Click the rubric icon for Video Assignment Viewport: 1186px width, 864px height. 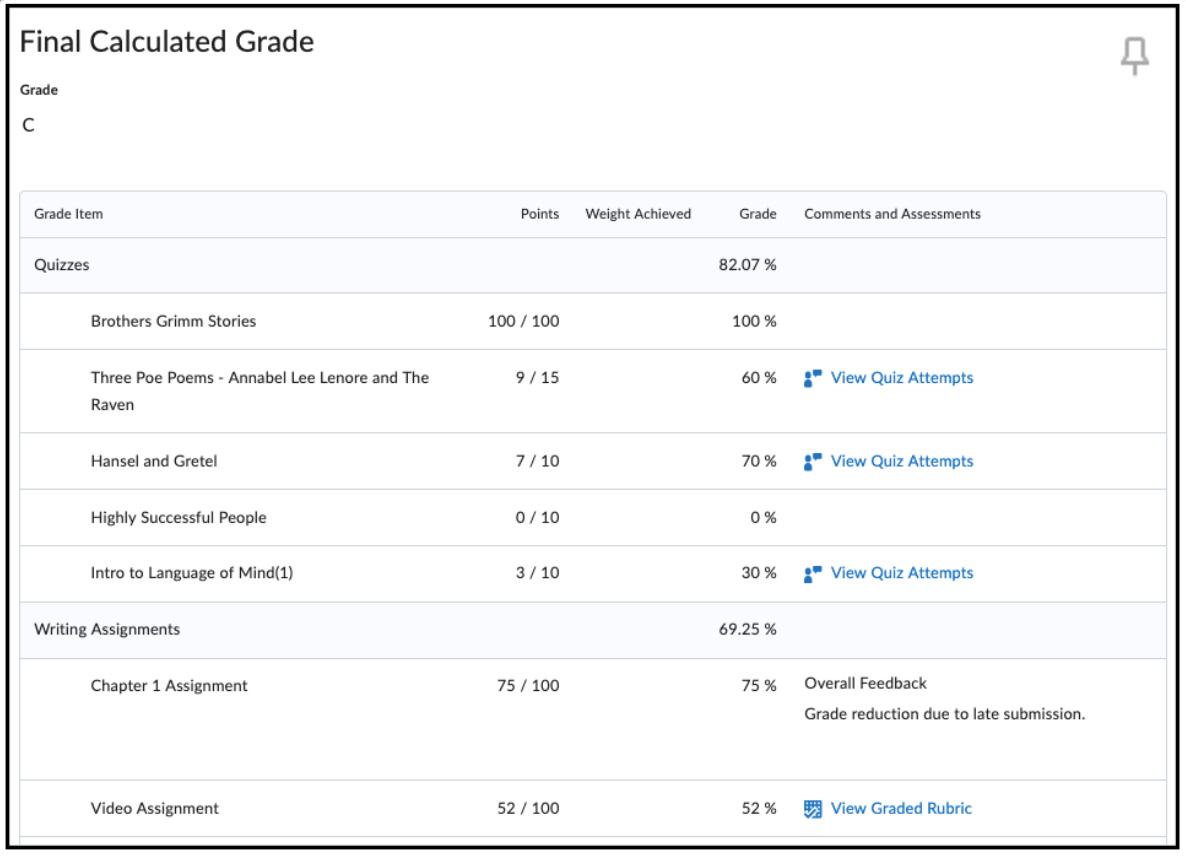(812, 809)
